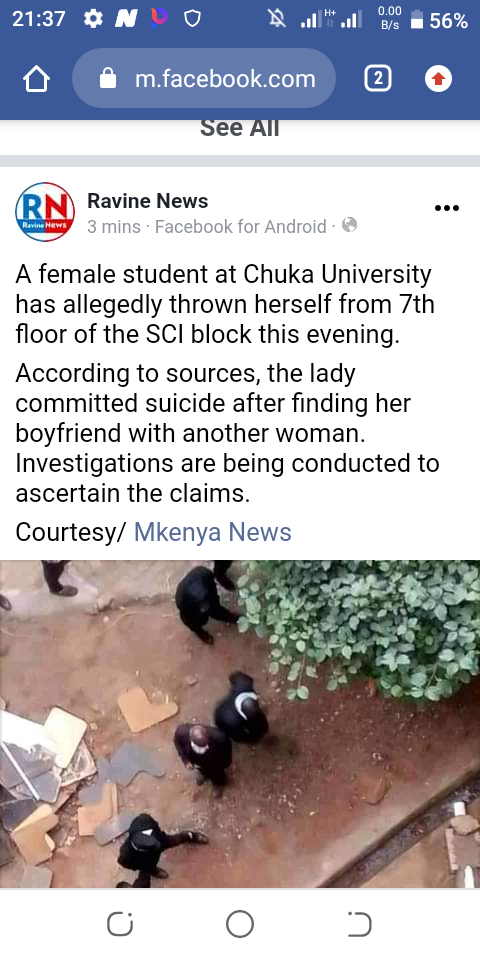This screenshot has height=960, width=480.
Task: Open the three-dot post options menu
Action: coord(446,208)
